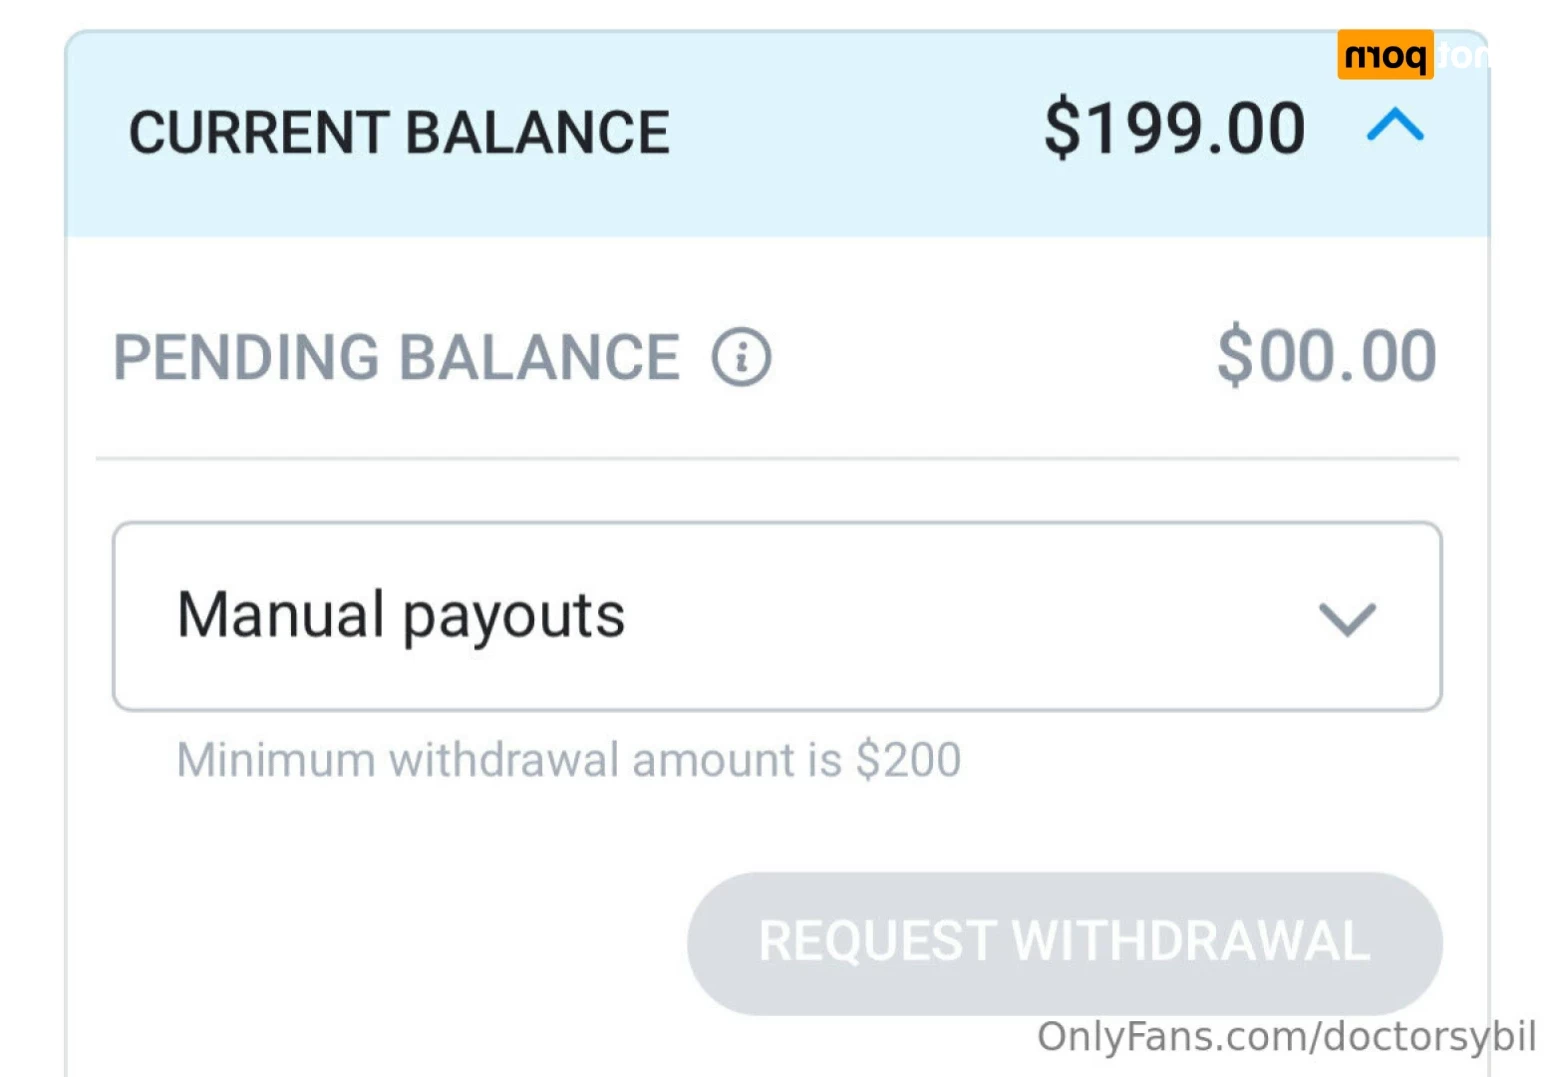Tap the circled "i" beside Pending Balance
Screen dimensions: 1555x1077
tap(741, 357)
